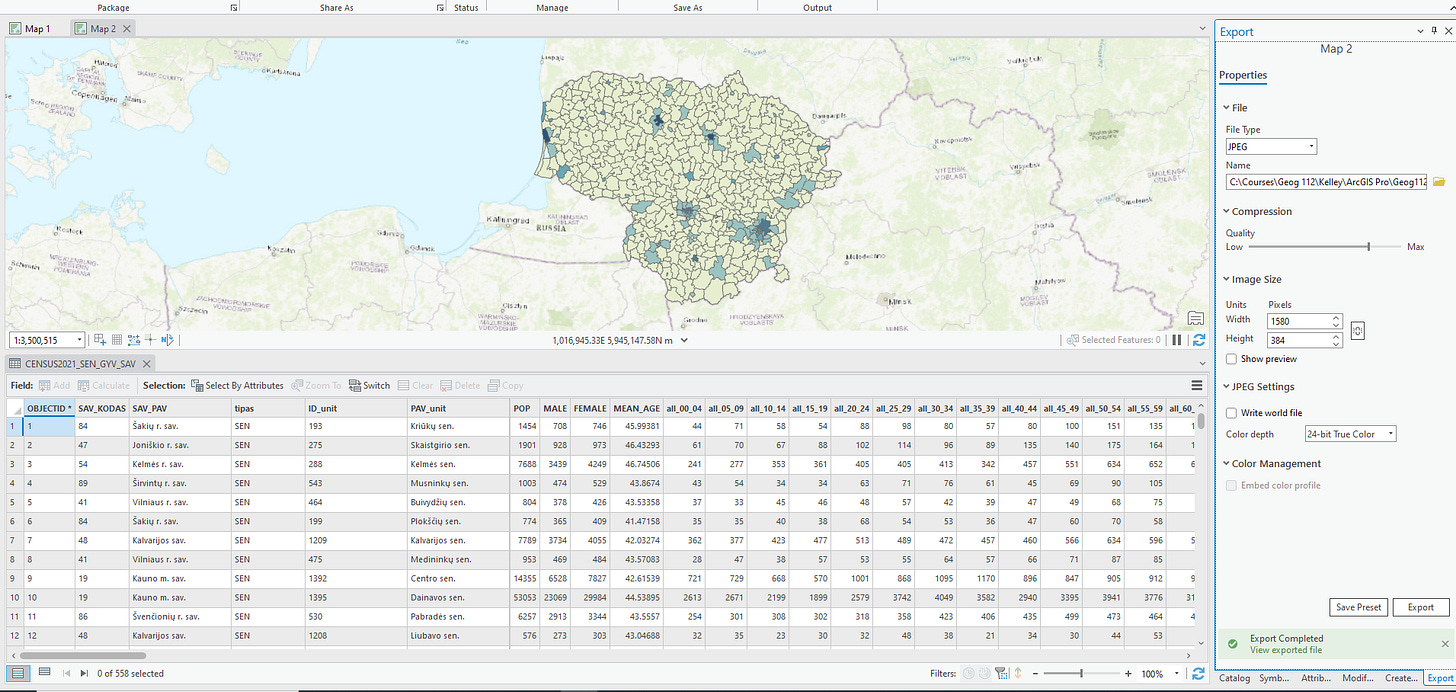Open the Color depth dropdown
The width and height of the screenshot is (1456, 692).
click(1349, 434)
